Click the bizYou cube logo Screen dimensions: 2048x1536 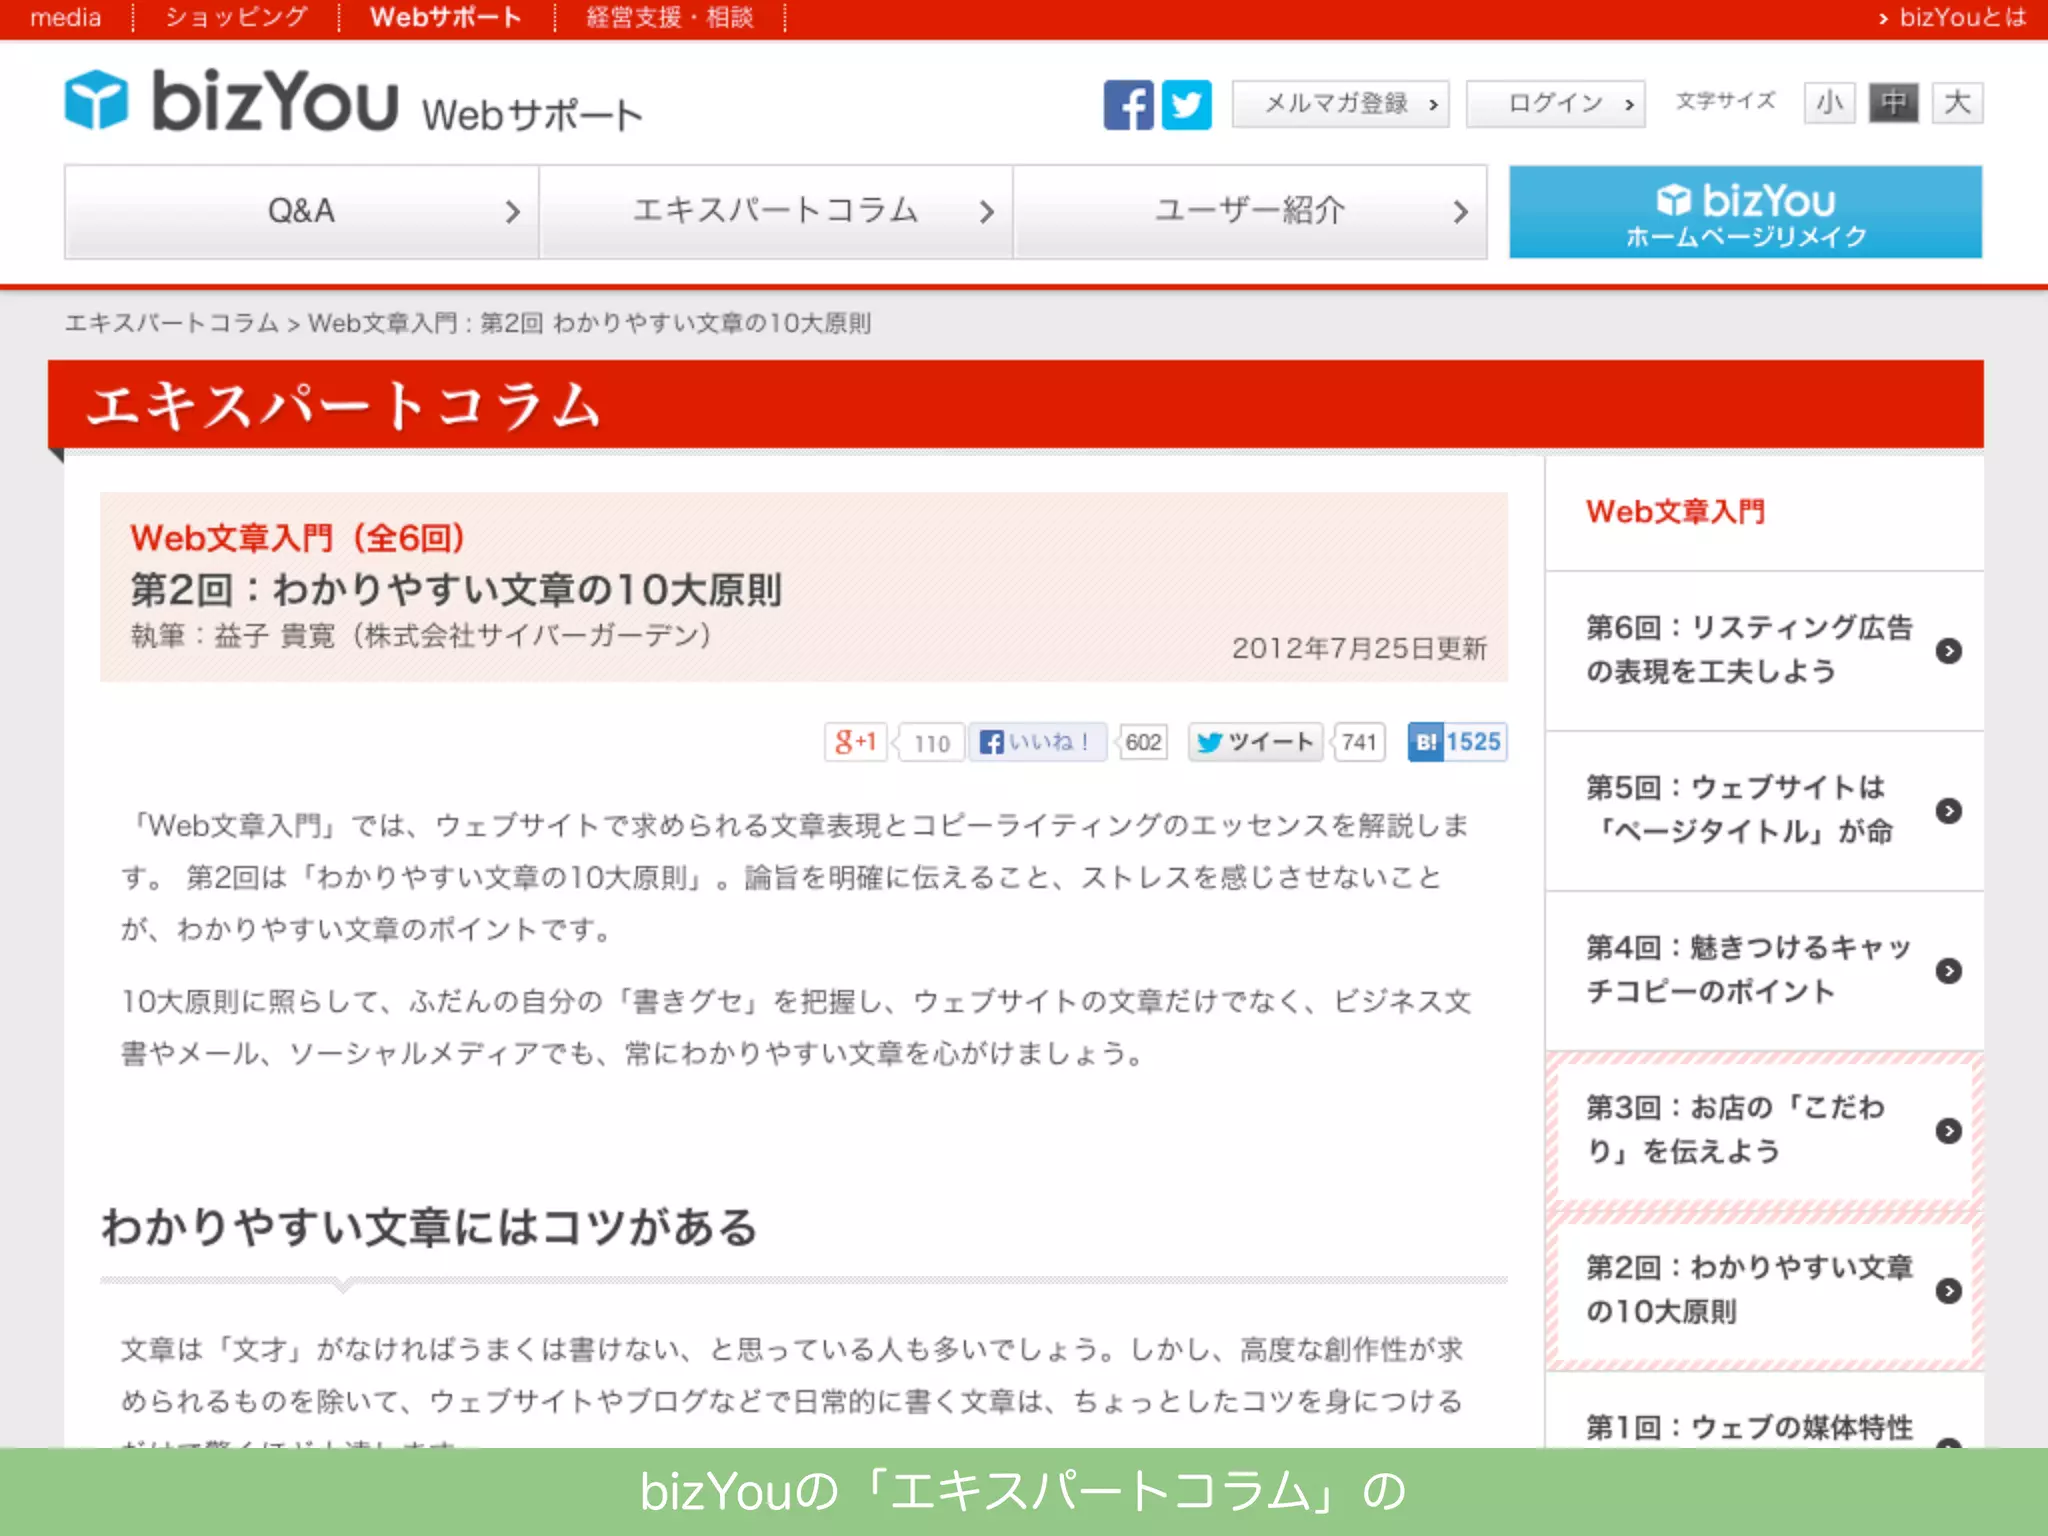tap(96, 100)
